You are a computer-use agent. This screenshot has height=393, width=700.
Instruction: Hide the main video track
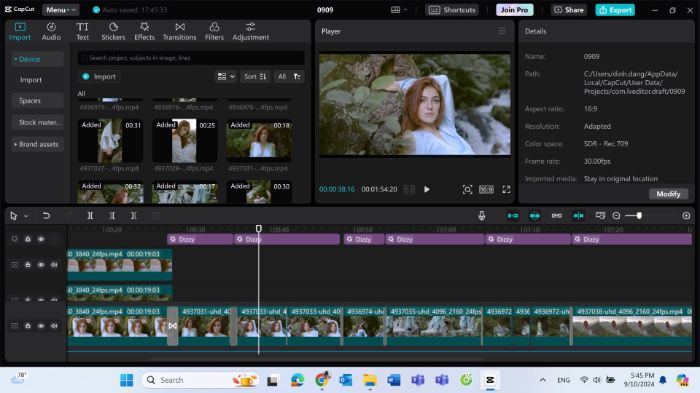click(x=41, y=326)
